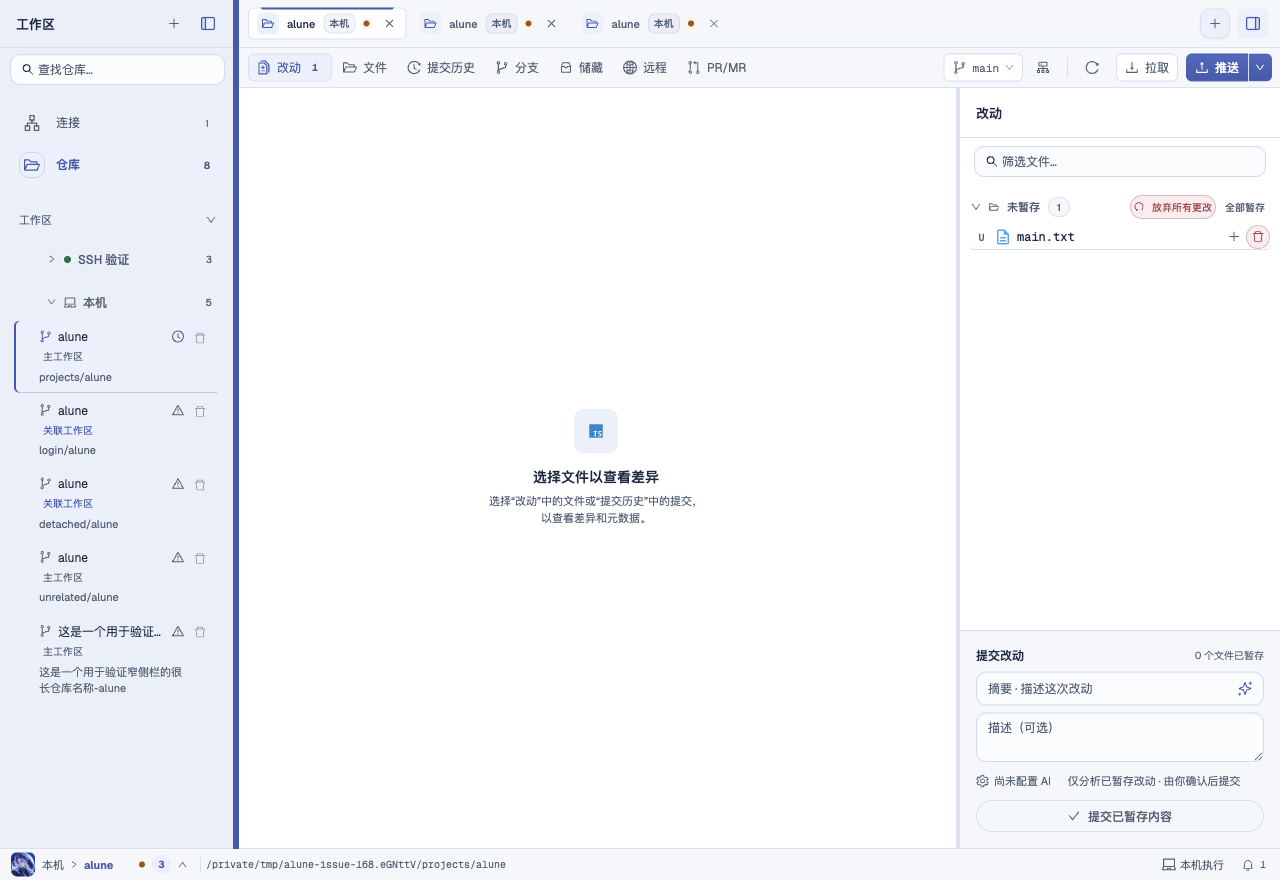
Task: Click 全部暂存 to stage all files
Action: pyautogui.click(x=1245, y=207)
